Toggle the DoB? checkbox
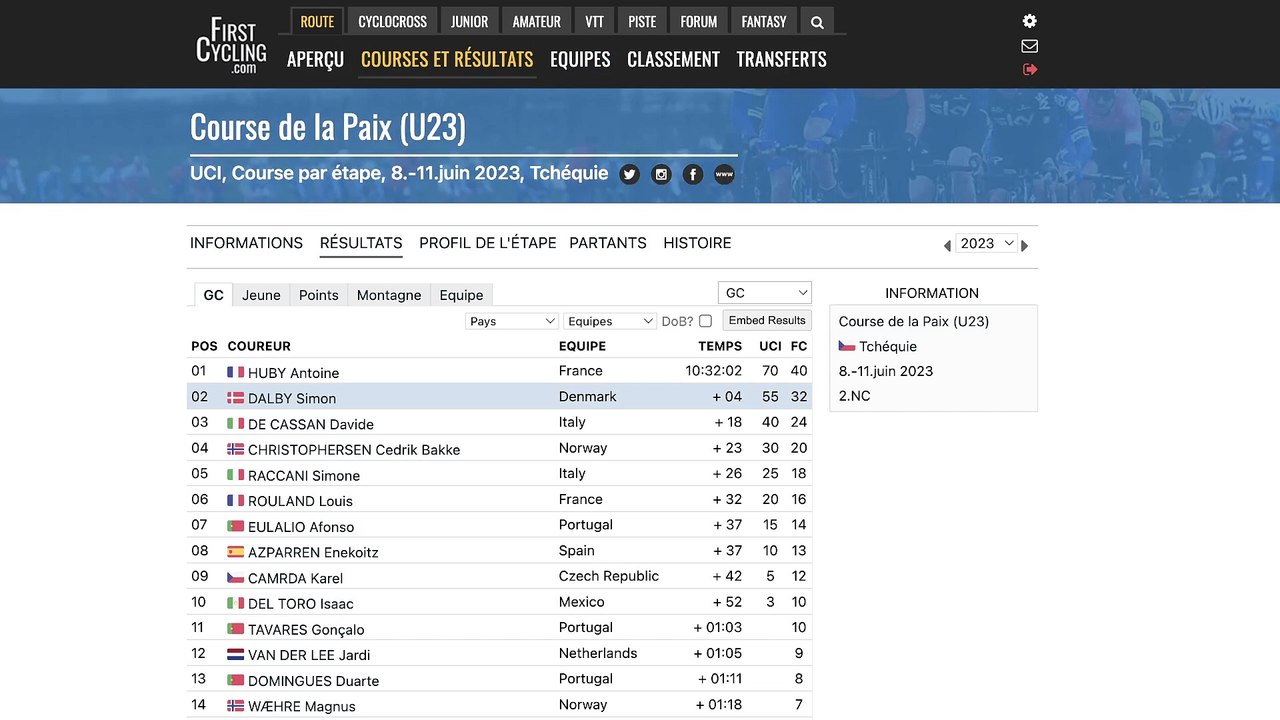1280x720 pixels. [705, 321]
